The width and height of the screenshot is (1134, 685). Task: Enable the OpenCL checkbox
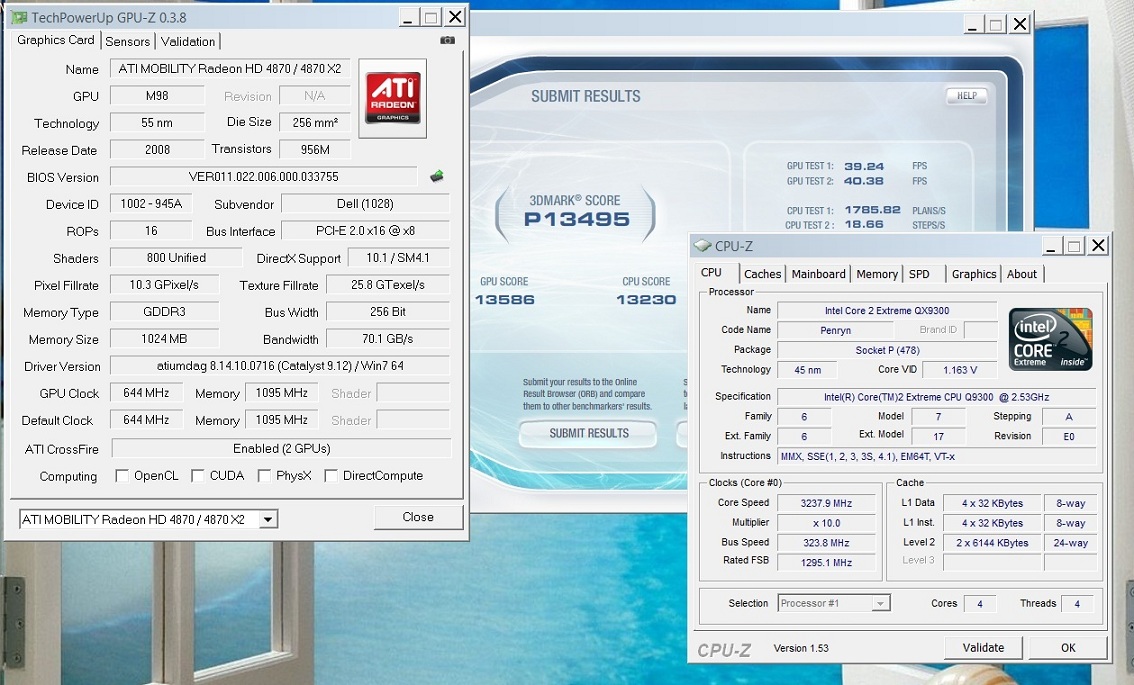(122, 476)
